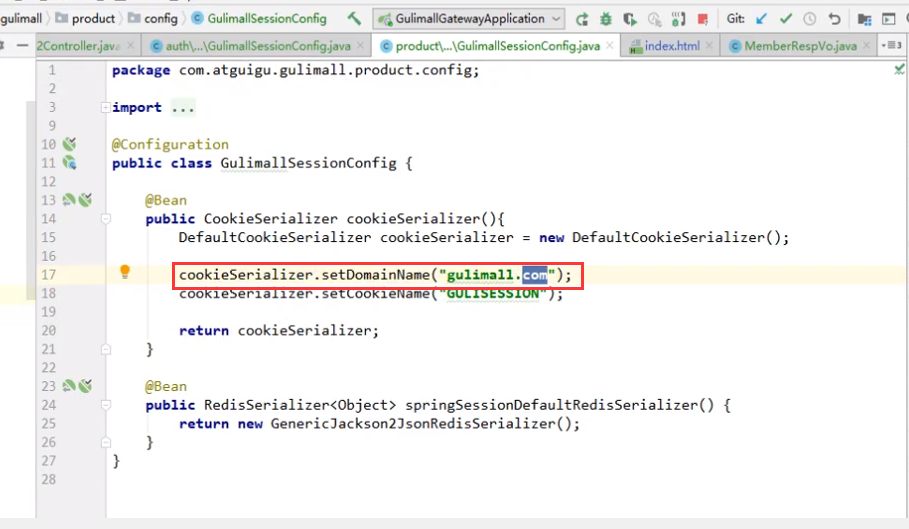
Task: Switch to the index.html tab
Action: (x=671, y=46)
